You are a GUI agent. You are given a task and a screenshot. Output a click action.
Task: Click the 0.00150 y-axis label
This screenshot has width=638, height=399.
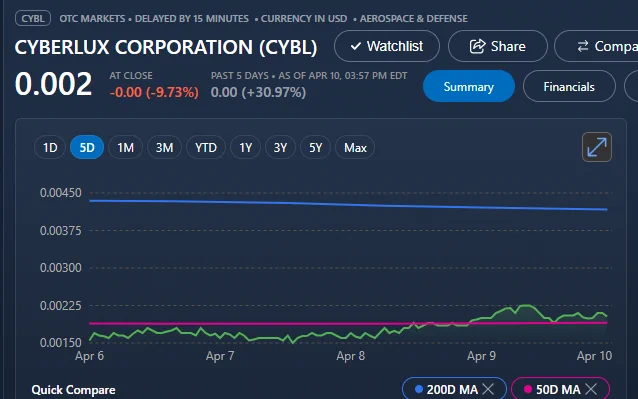point(61,343)
